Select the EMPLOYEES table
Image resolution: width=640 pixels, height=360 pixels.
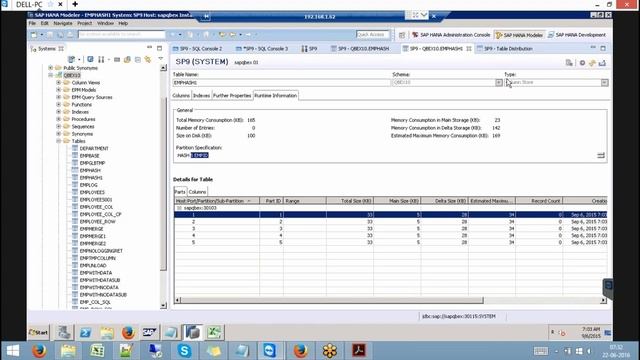[92, 192]
